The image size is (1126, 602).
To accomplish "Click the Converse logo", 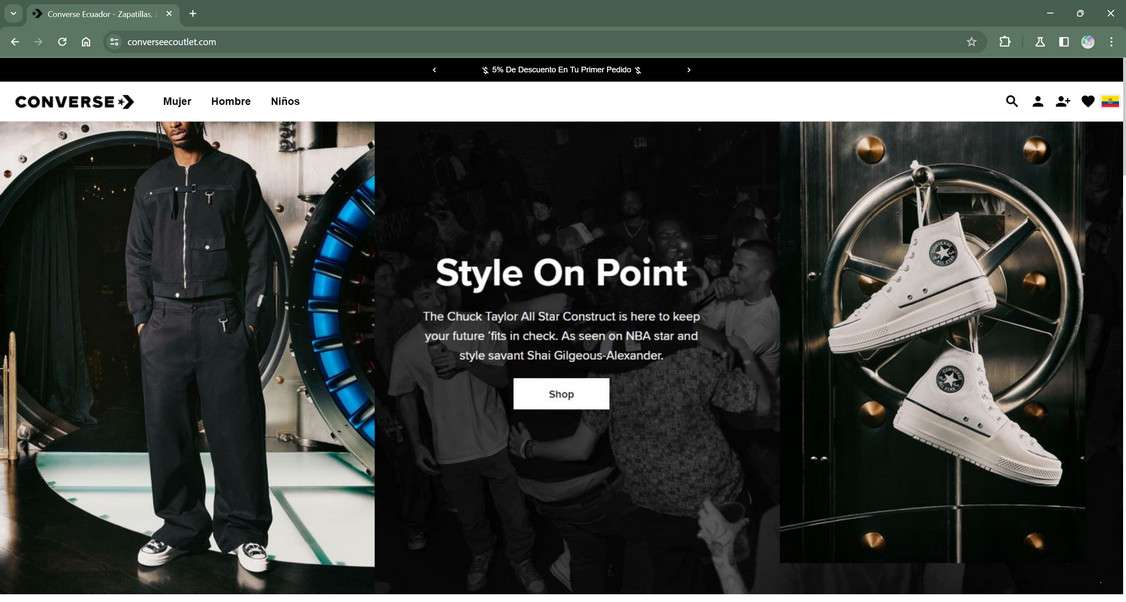I will tap(75, 101).
